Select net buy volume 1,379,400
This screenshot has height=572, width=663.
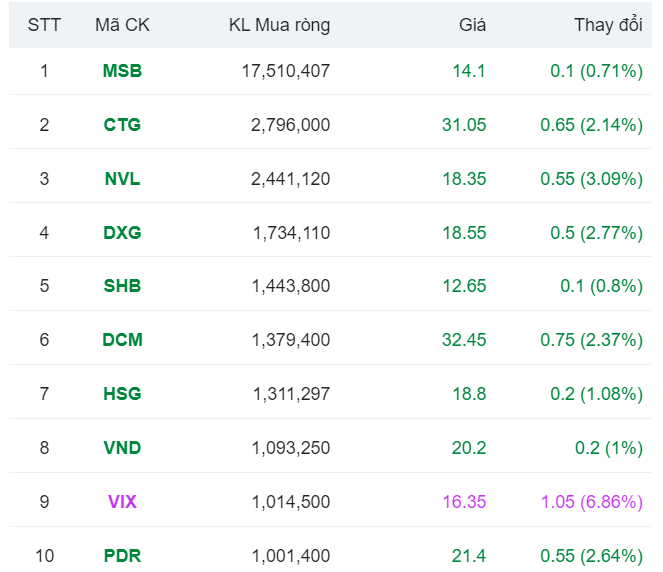(x=291, y=340)
